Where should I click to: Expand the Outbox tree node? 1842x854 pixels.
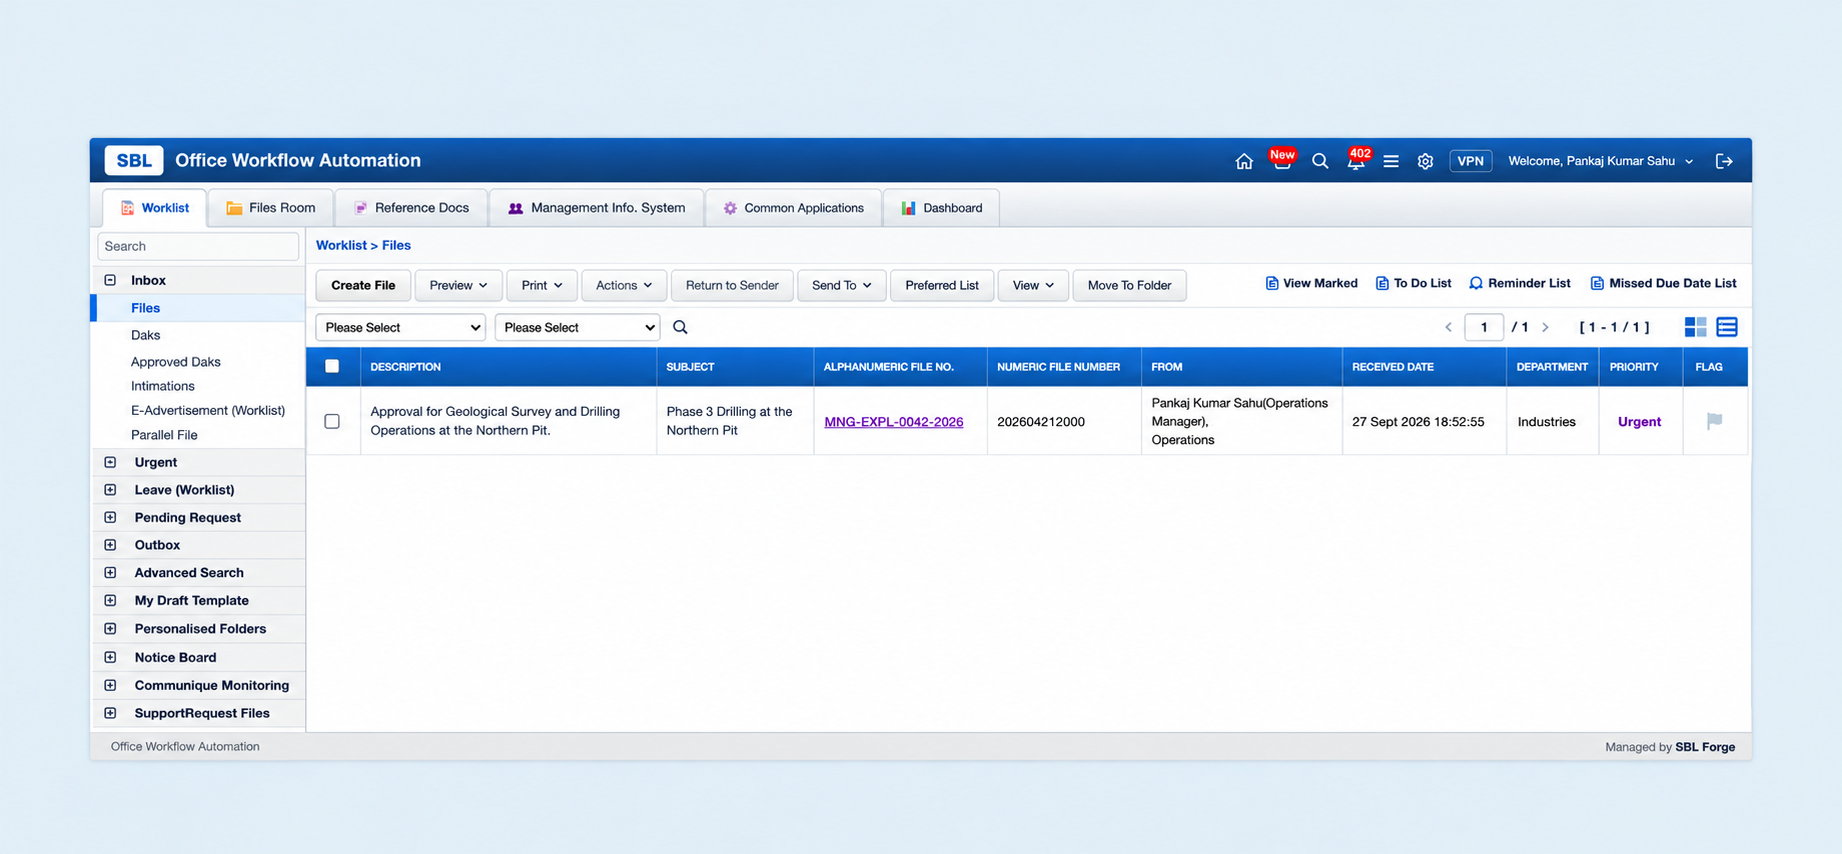click(111, 545)
